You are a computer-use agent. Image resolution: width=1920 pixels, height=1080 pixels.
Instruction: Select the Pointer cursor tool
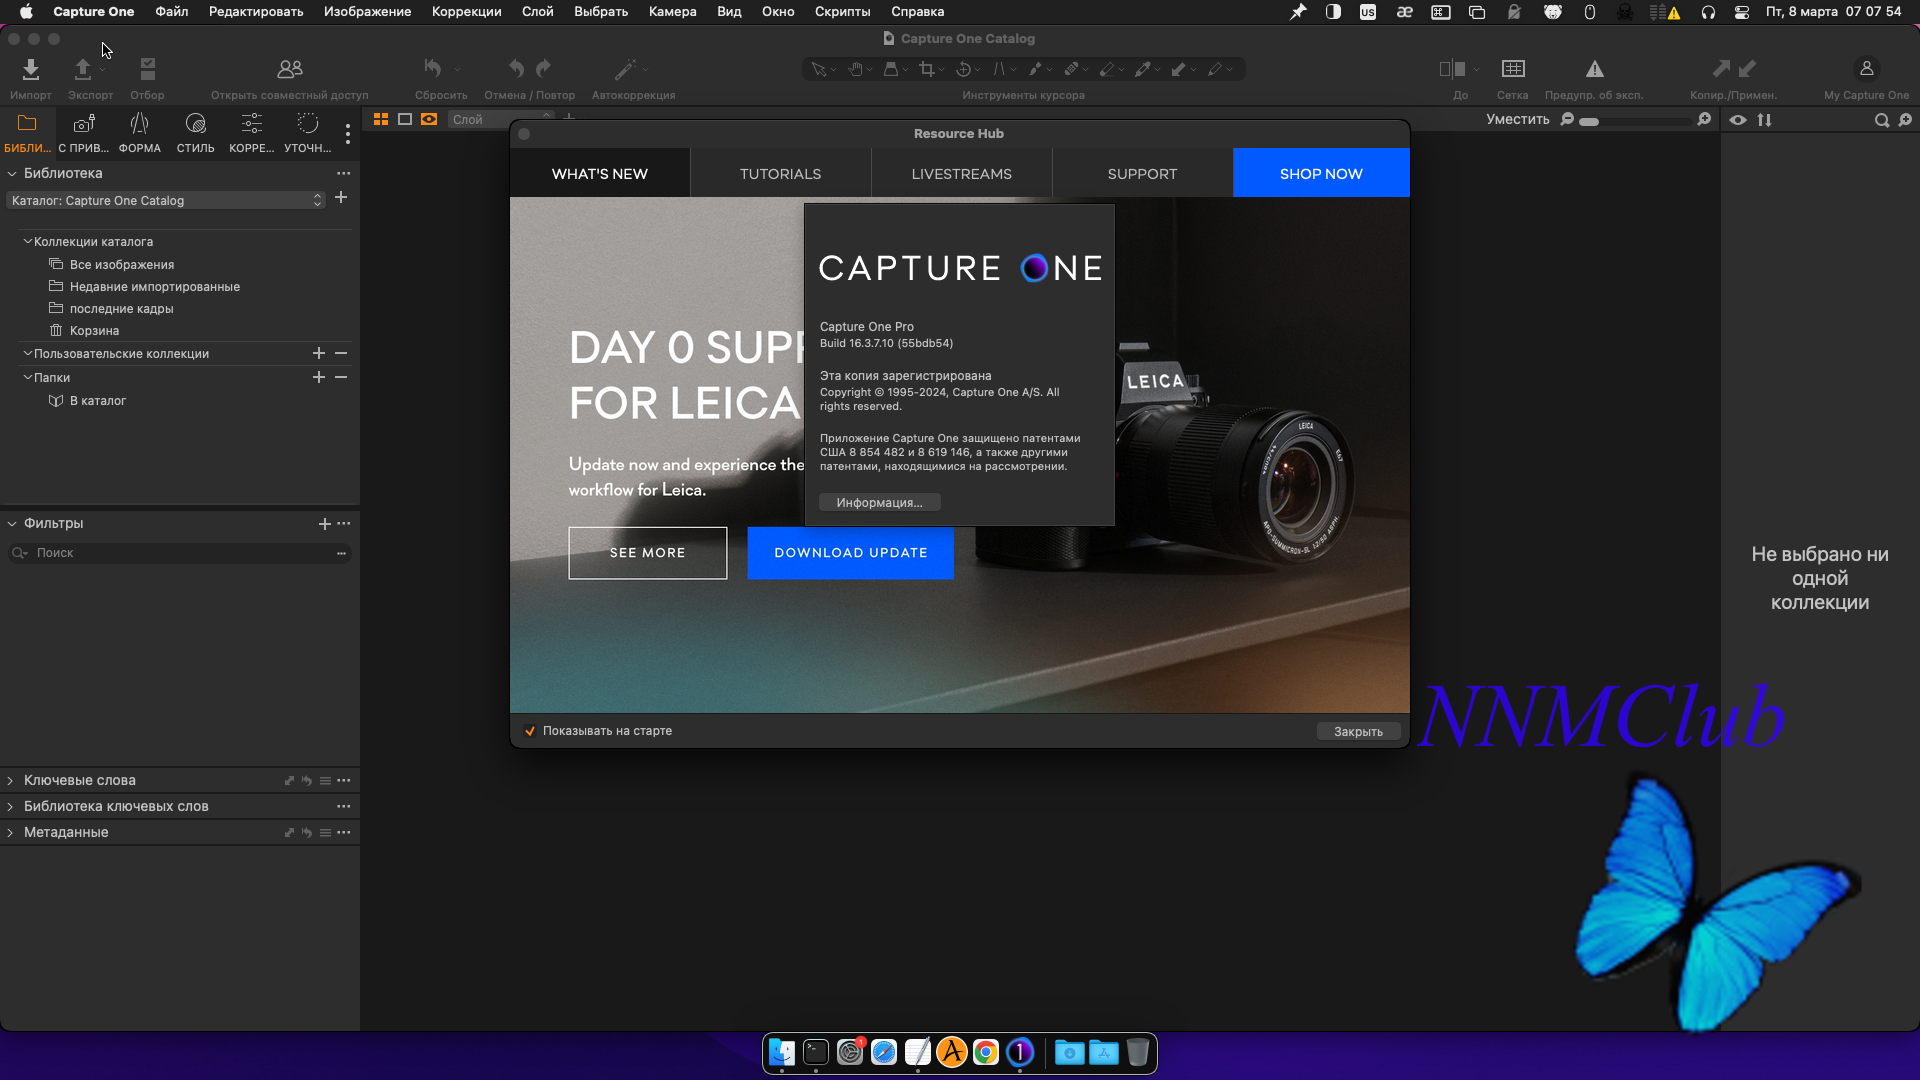tap(819, 69)
